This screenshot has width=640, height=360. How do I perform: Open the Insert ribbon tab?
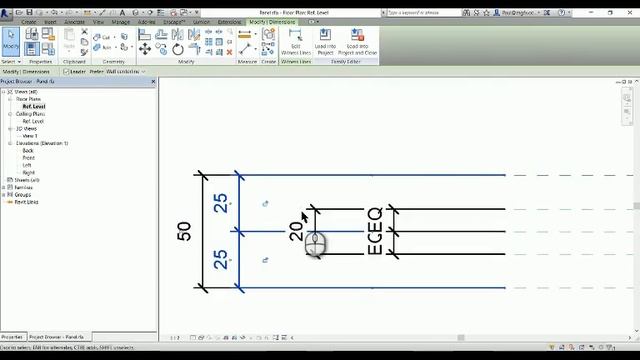50,22
